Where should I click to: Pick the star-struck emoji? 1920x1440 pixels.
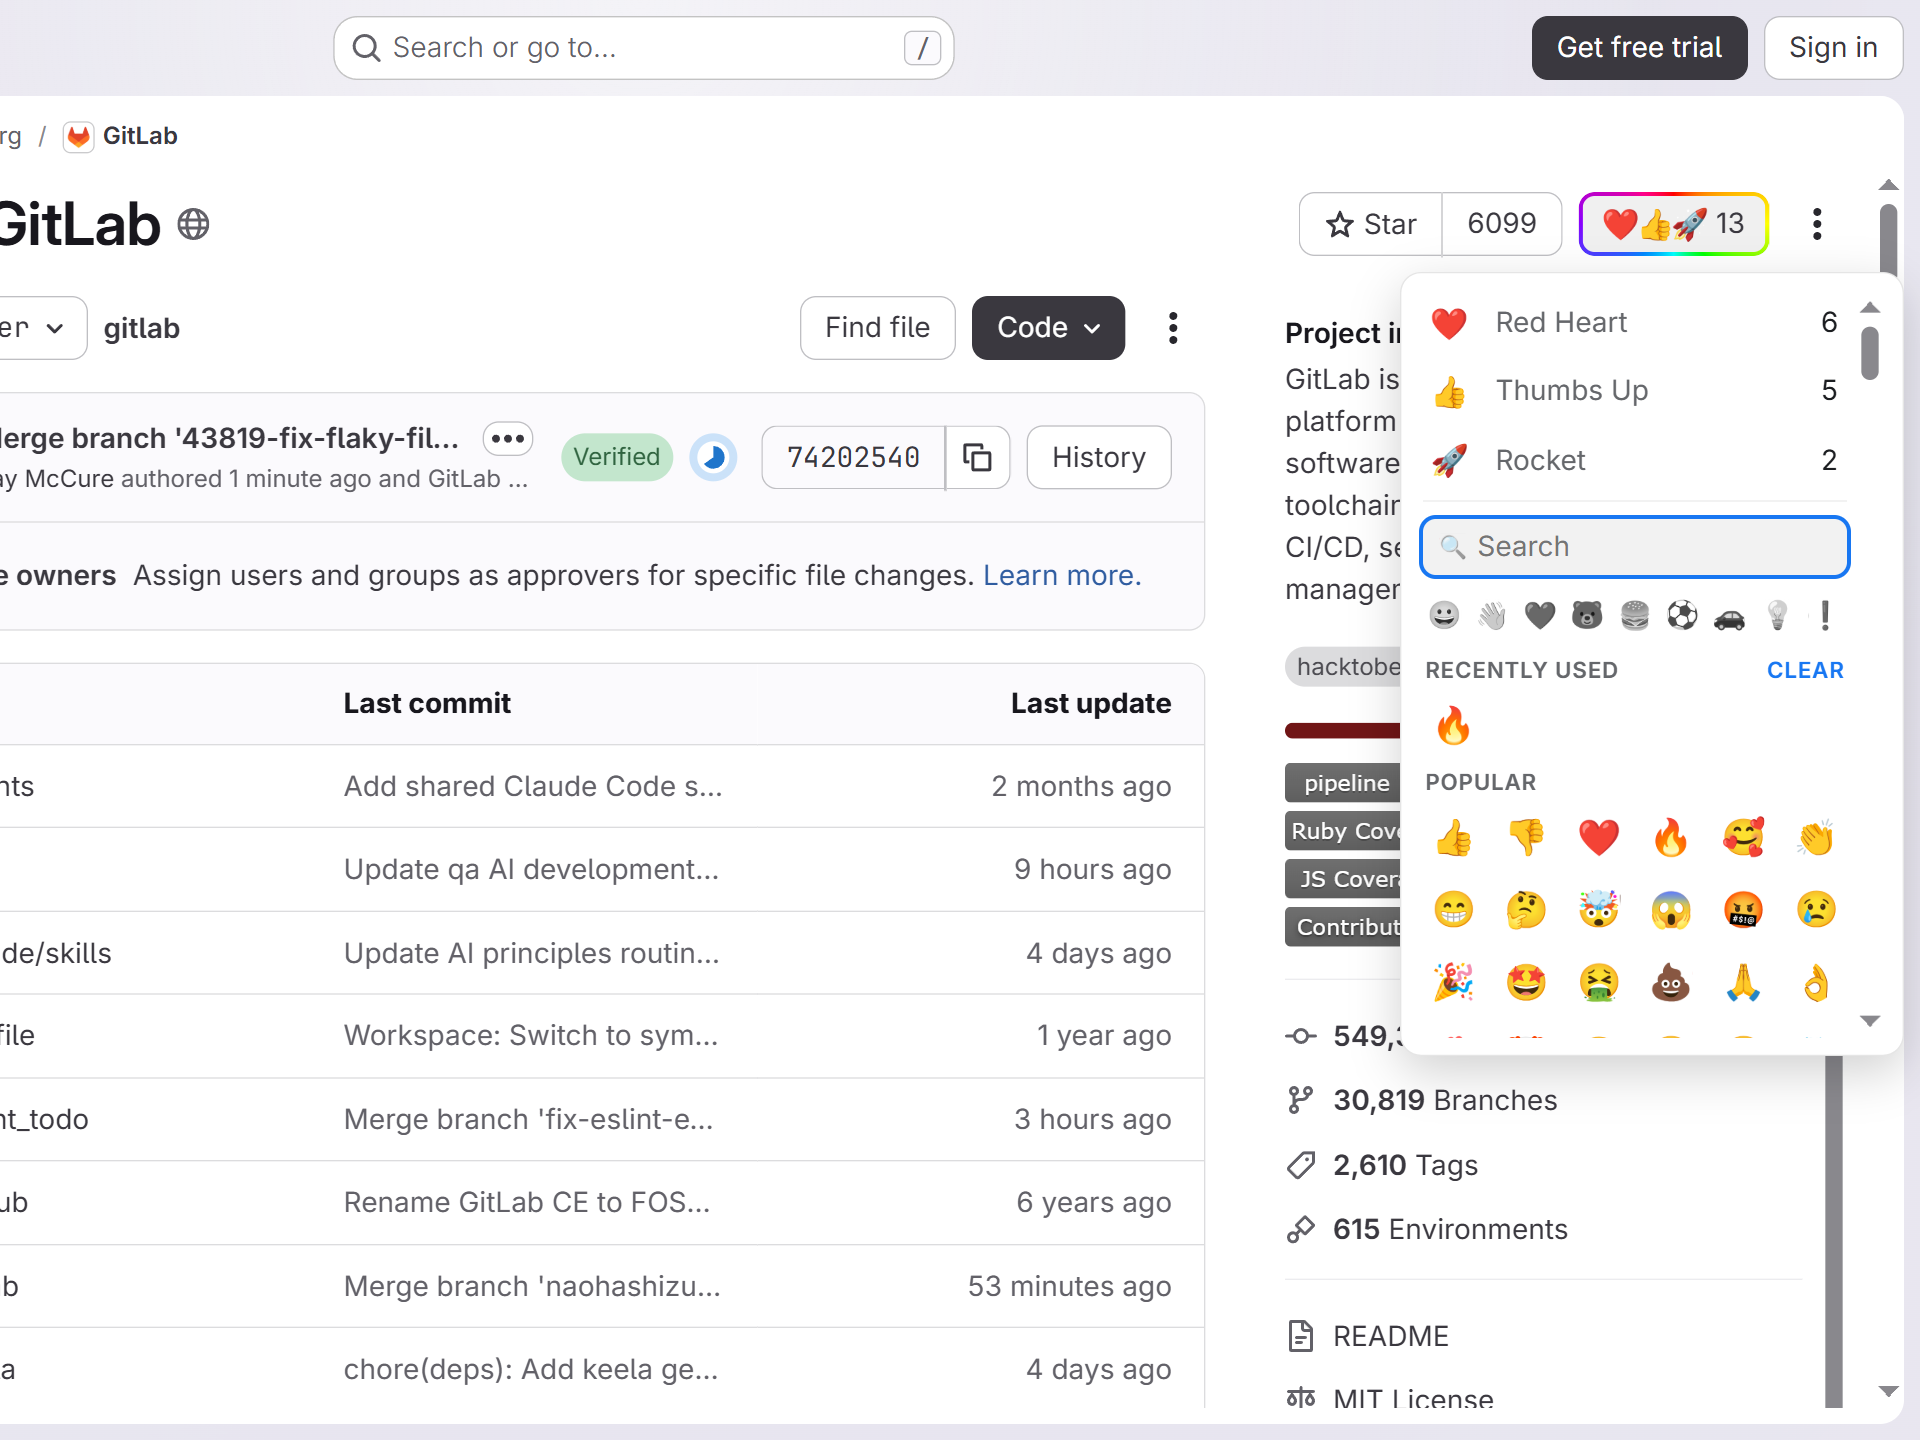click(1526, 982)
